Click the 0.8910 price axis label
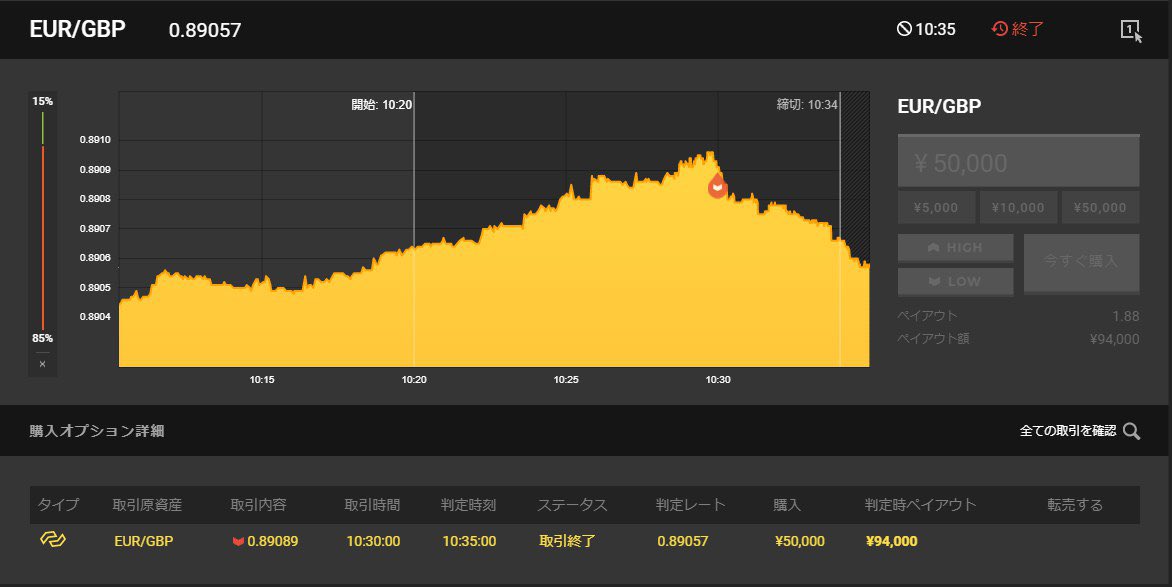The height and width of the screenshot is (587, 1172). (x=95, y=140)
